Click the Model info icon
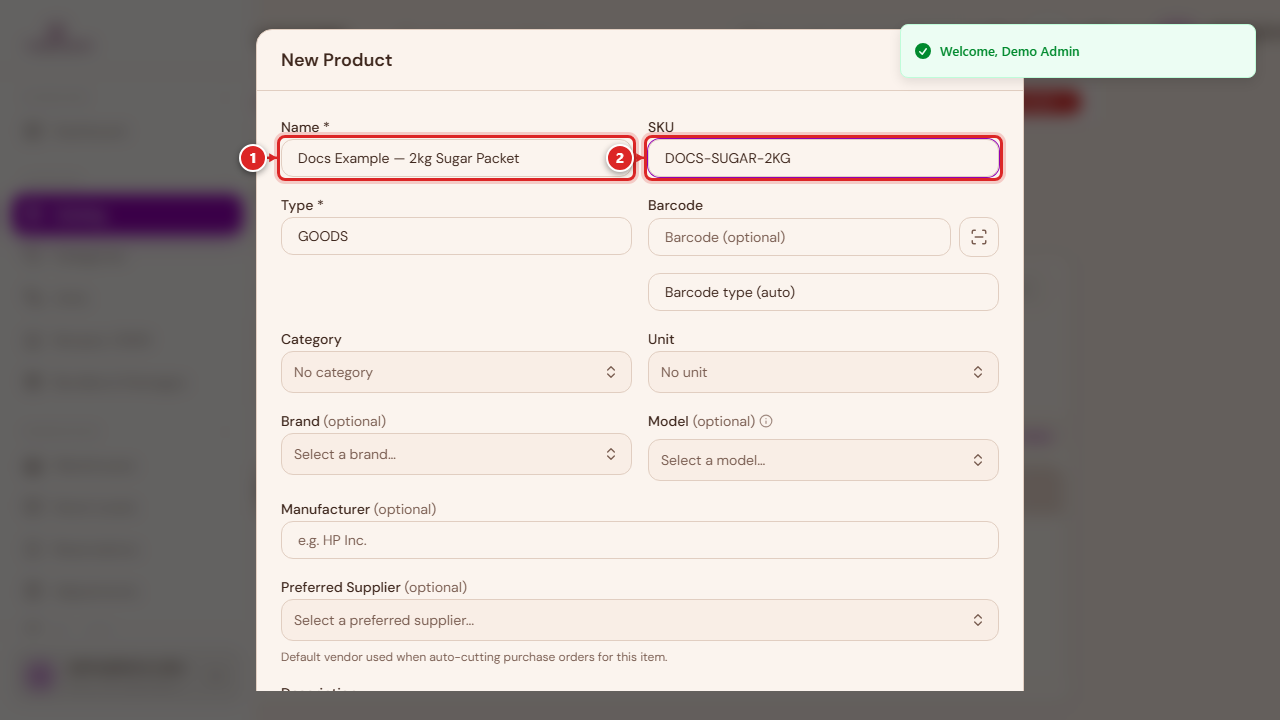 tap(766, 421)
